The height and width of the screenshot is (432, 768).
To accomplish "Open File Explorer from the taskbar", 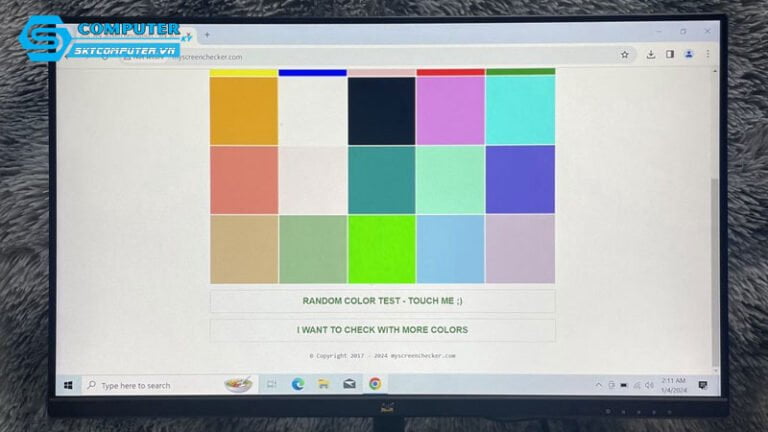I will 323,384.
